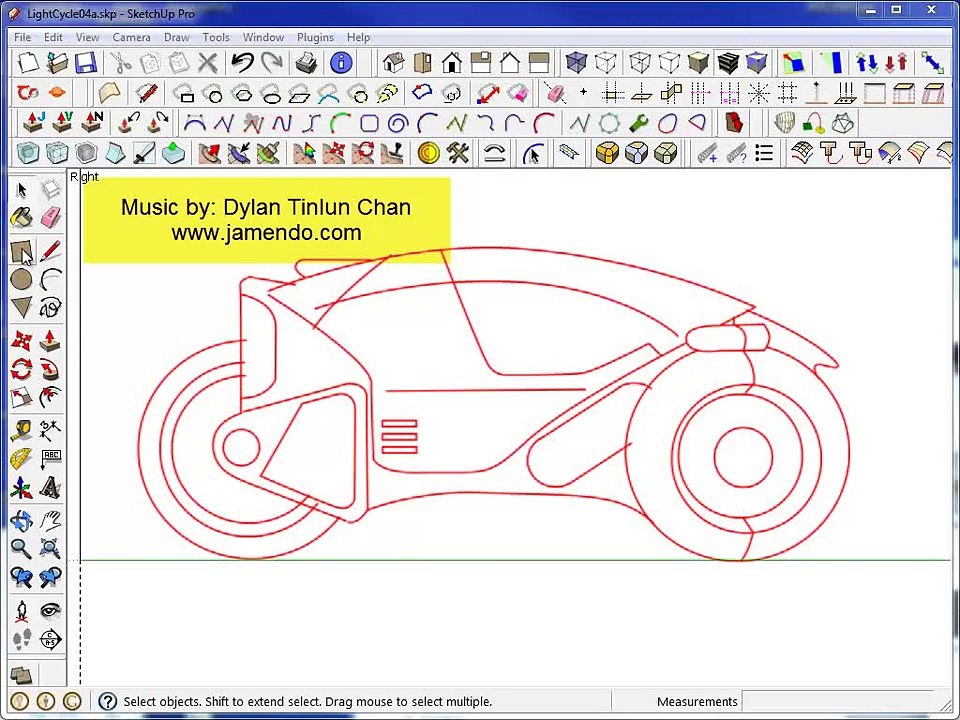This screenshot has height=720, width=960.
Task: Select the Line pencil tool
Action: coord(51,251)
